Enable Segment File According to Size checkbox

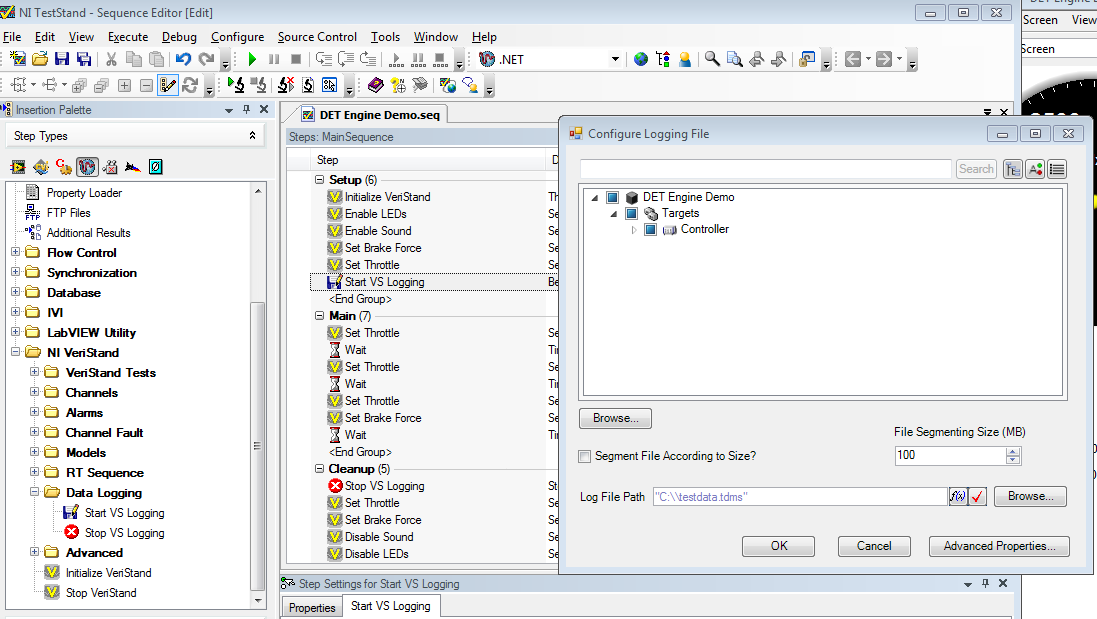click(x=585, y=456)
